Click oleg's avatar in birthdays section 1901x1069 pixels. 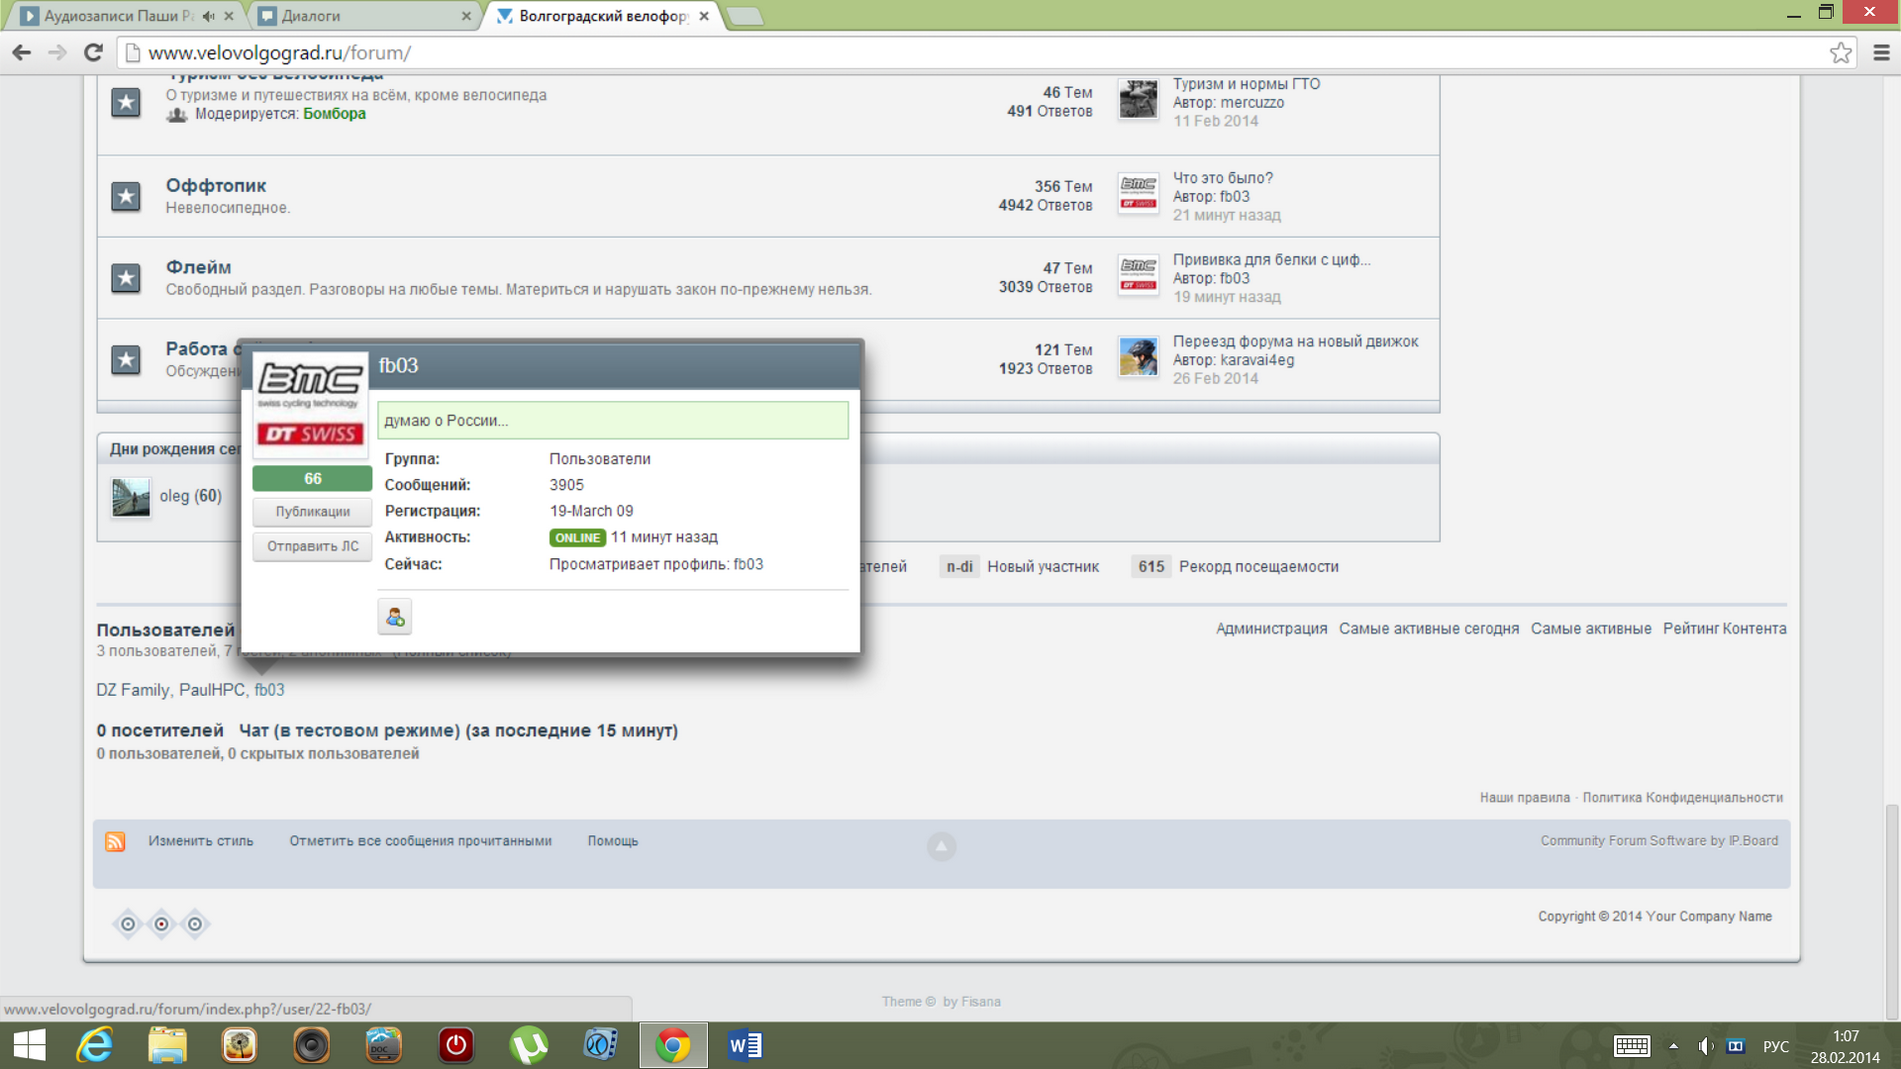click(130, 497)
